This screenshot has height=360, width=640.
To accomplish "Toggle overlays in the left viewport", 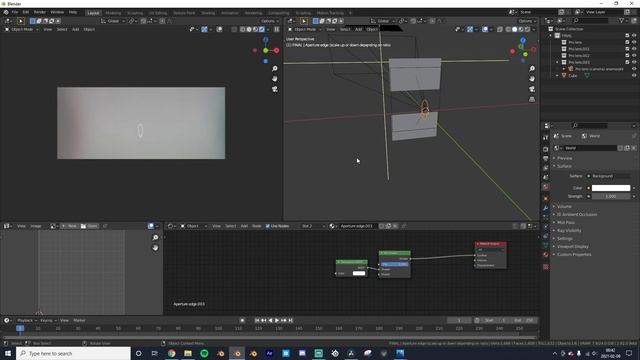I will tap(219, 29).
